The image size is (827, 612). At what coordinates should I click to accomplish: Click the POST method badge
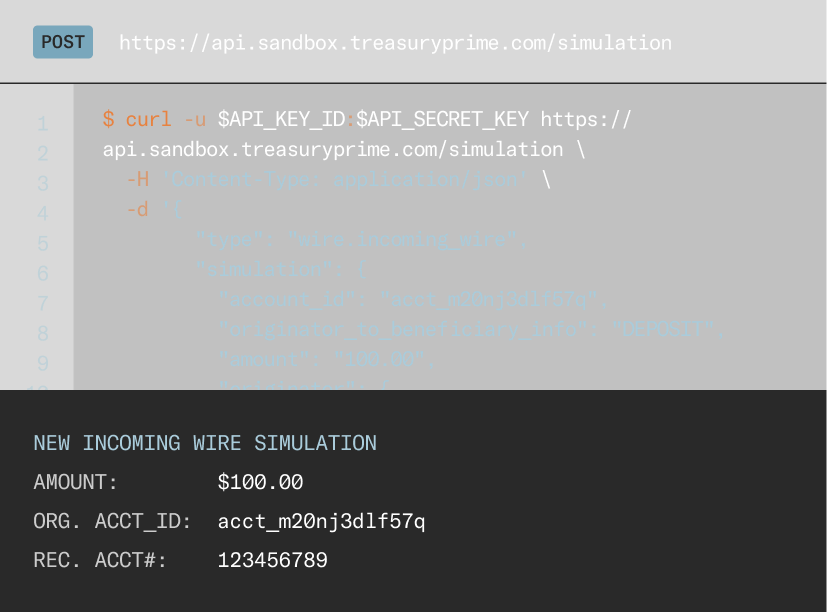pyautogui.click(x=63, y=42)
